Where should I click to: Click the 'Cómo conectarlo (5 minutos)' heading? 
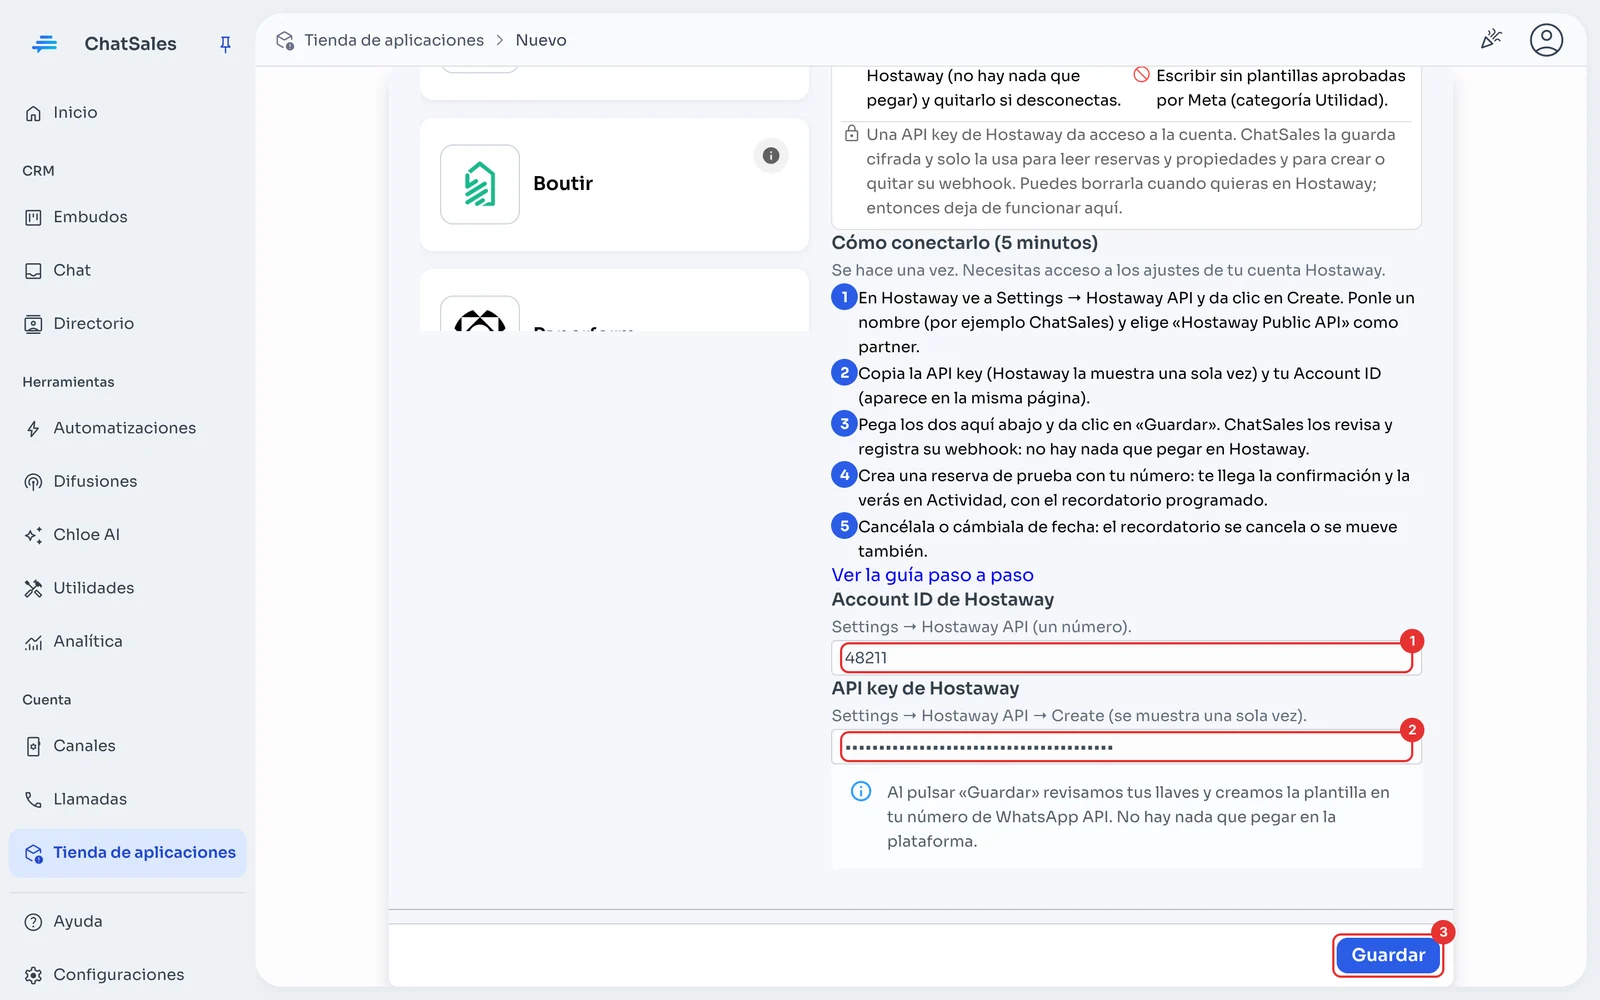click(965, 243)
